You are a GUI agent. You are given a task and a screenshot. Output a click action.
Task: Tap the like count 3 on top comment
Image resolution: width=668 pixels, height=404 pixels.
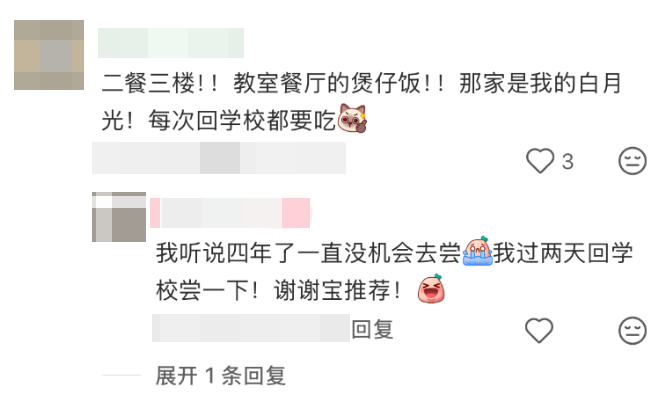tap(567, 162)
